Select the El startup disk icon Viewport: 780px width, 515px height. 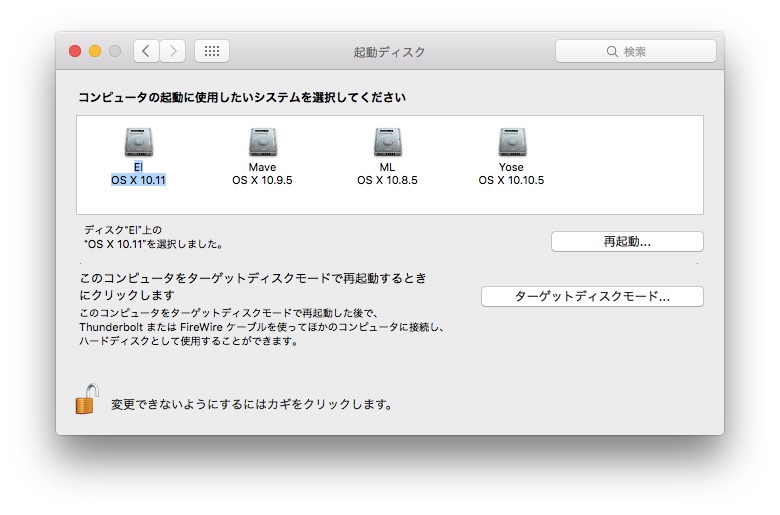[x=138, y=142]
